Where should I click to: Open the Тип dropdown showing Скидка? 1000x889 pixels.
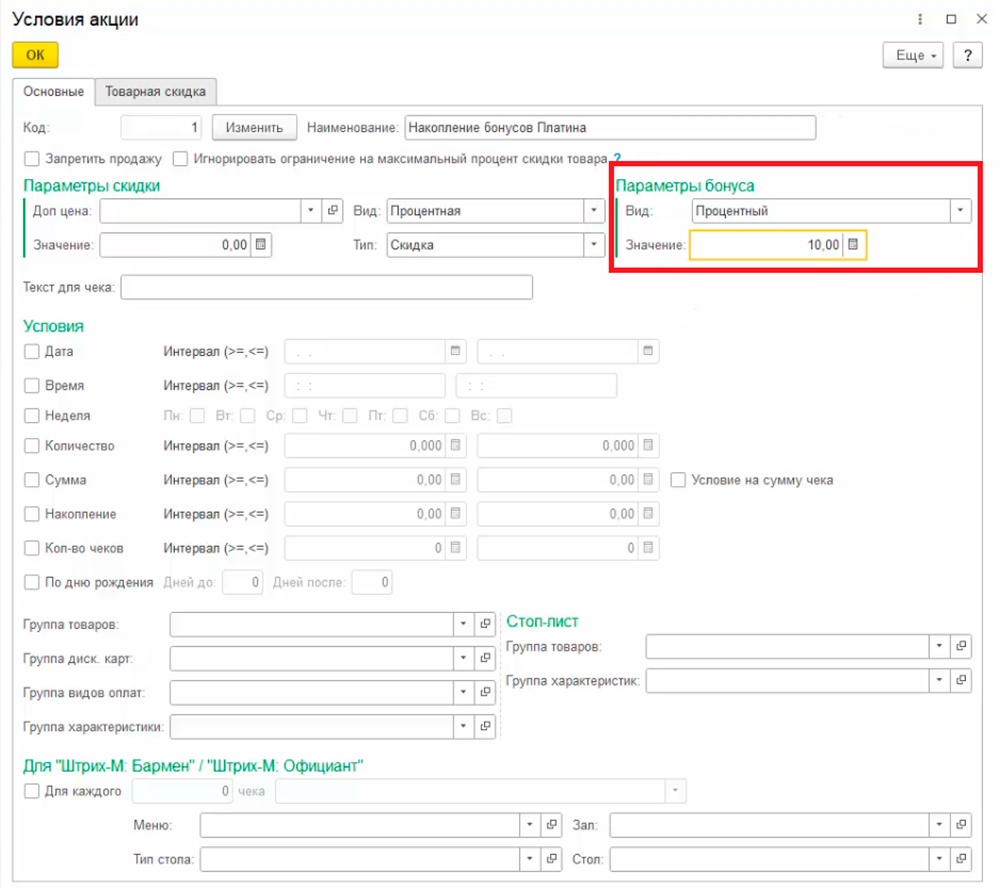click(x=594, y=245)
